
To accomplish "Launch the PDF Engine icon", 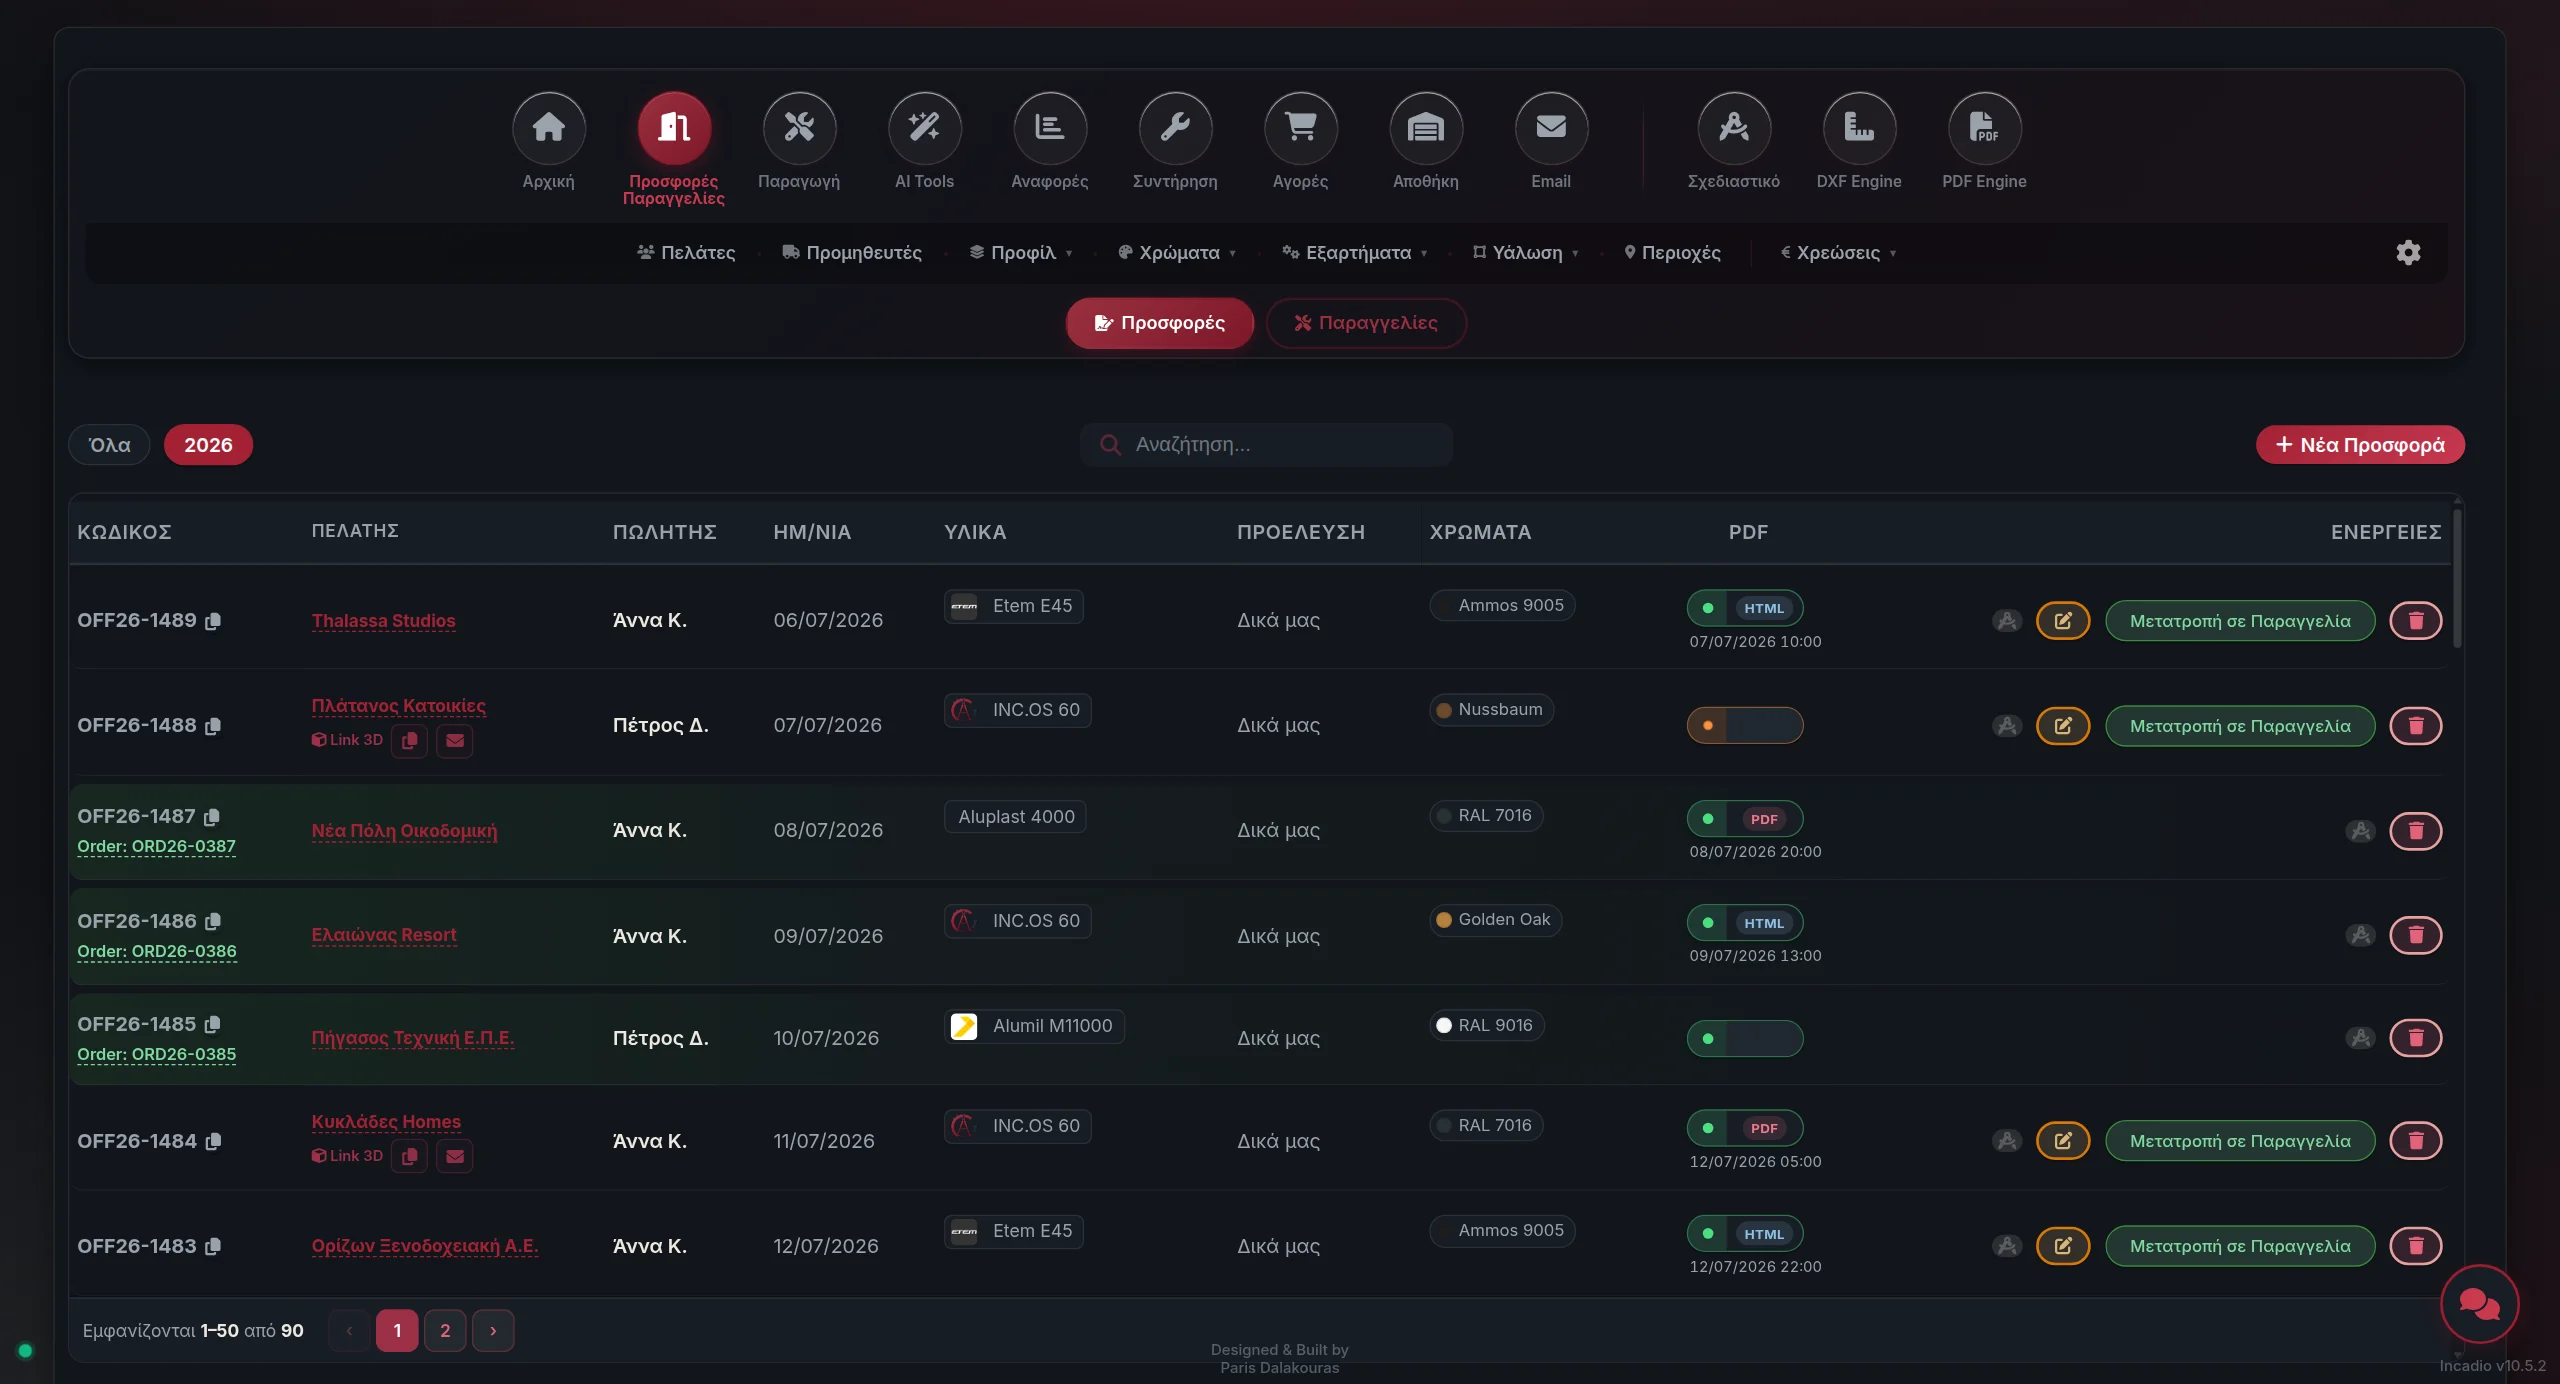I will point(1984,128).
